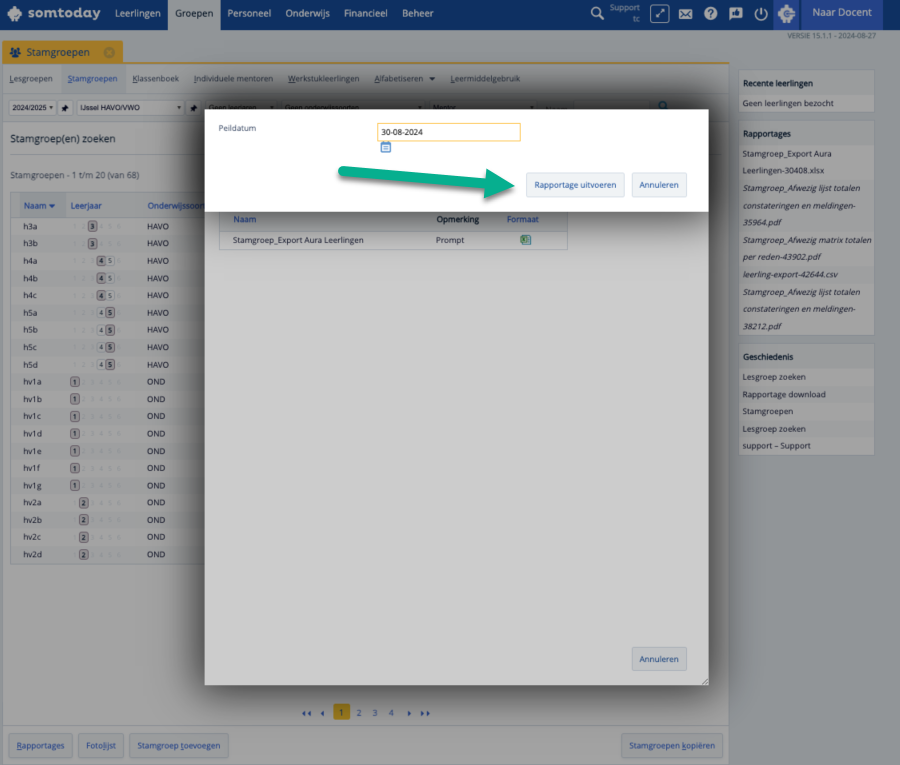Close the Stamgroepen tab with the X

coord(109,52)
